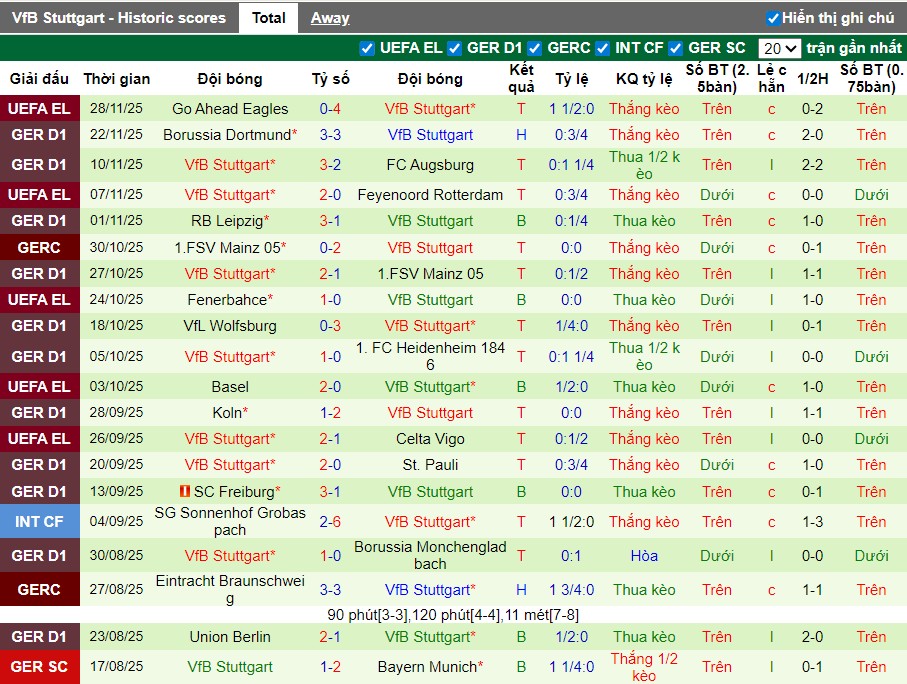Disable the INT CF competition filter
907x684 pixels.
601,47
